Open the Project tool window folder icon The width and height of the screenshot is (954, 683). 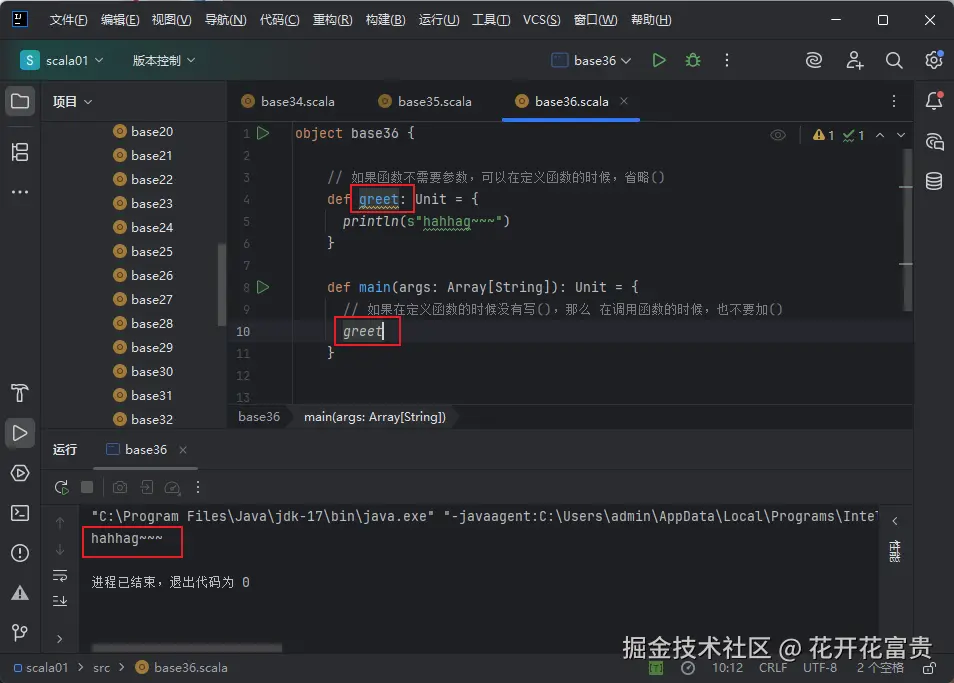click(19, 101)
